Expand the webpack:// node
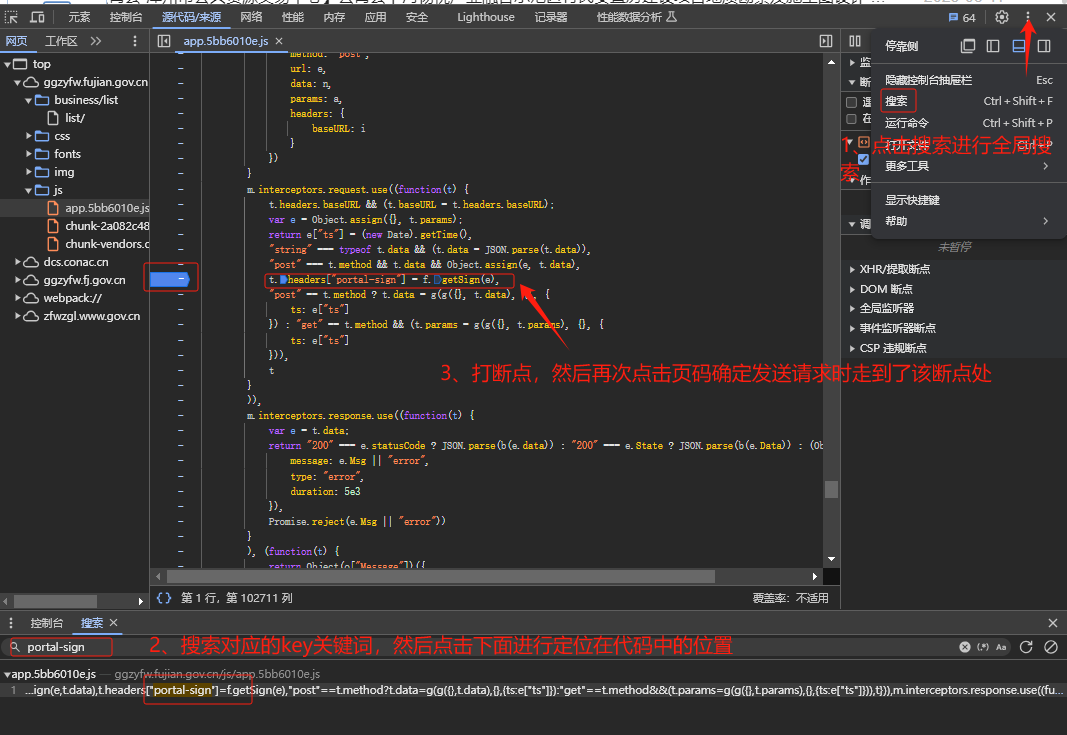The height and width of the screenshot is (735, 1067). (x=18, y=298)
